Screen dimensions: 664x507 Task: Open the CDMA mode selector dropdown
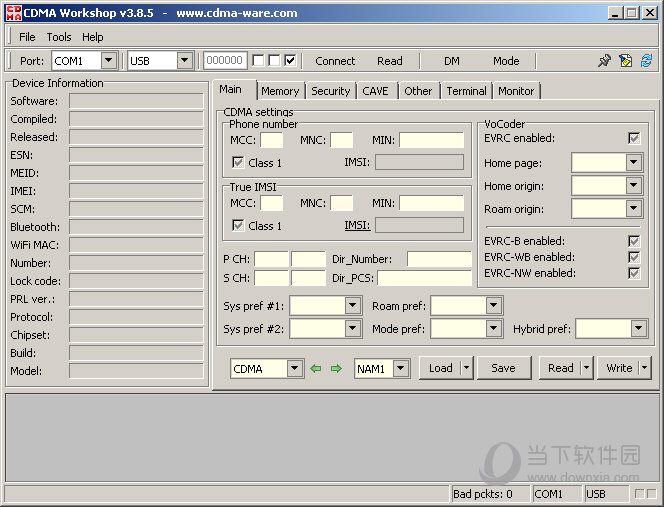pos(294,368)
